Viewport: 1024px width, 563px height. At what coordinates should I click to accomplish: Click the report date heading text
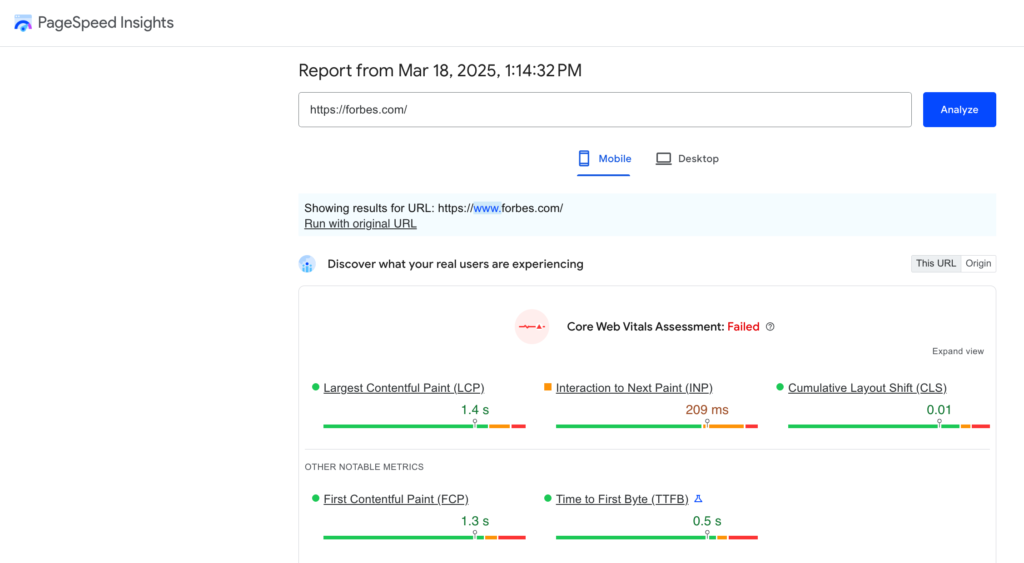pyautogui.click(x=440, y=71)
